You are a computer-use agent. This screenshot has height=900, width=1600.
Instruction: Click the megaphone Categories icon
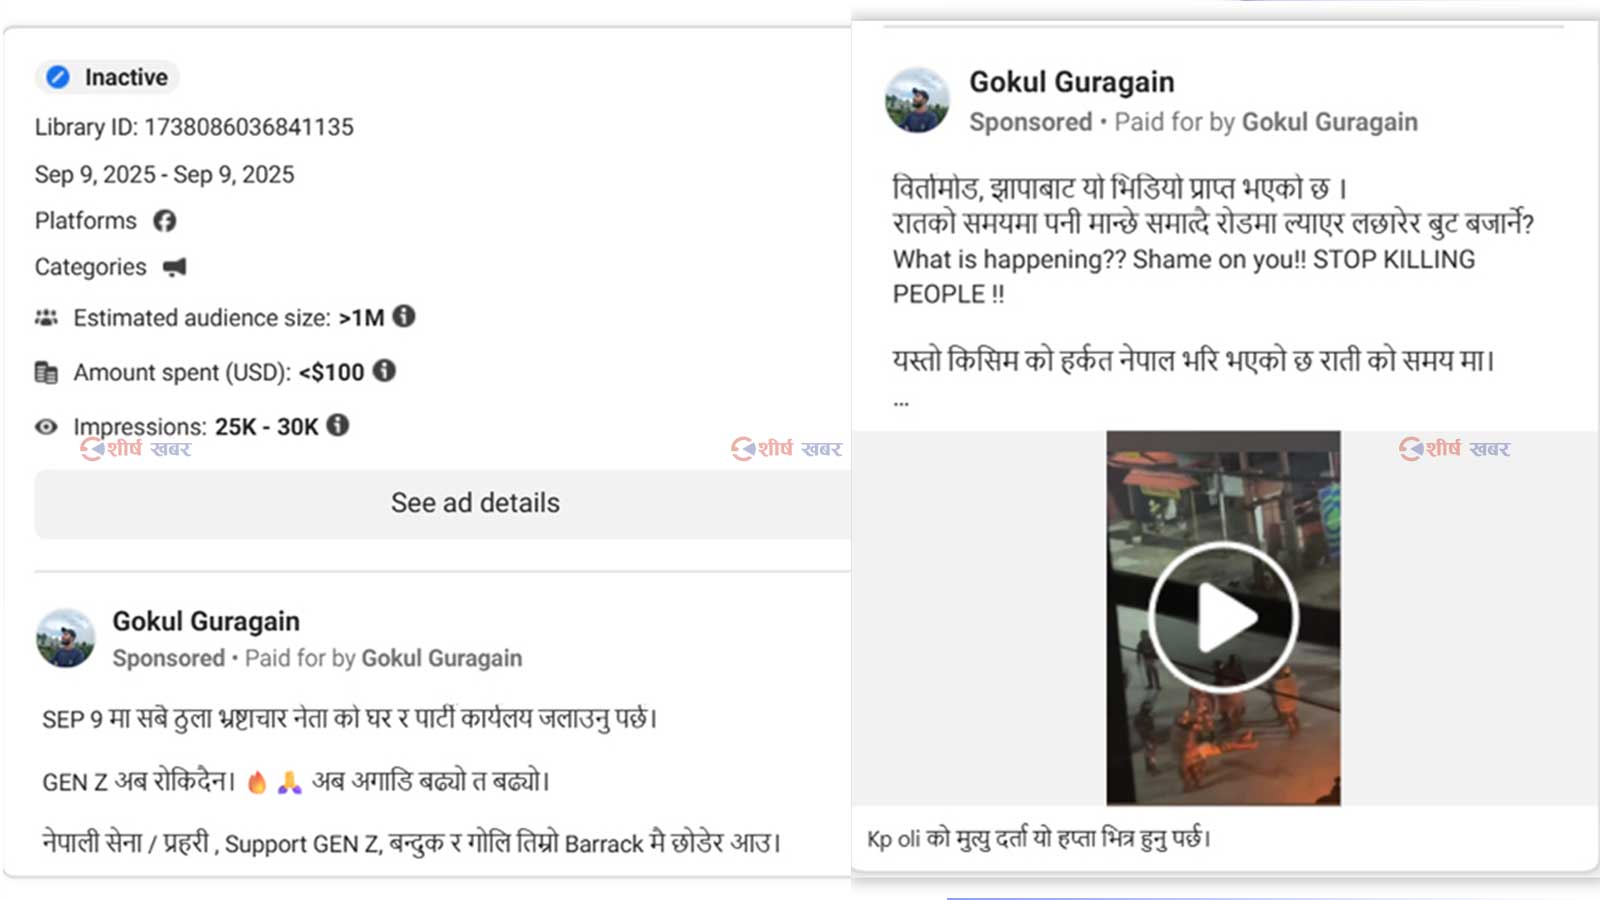(x=175, y=267)
